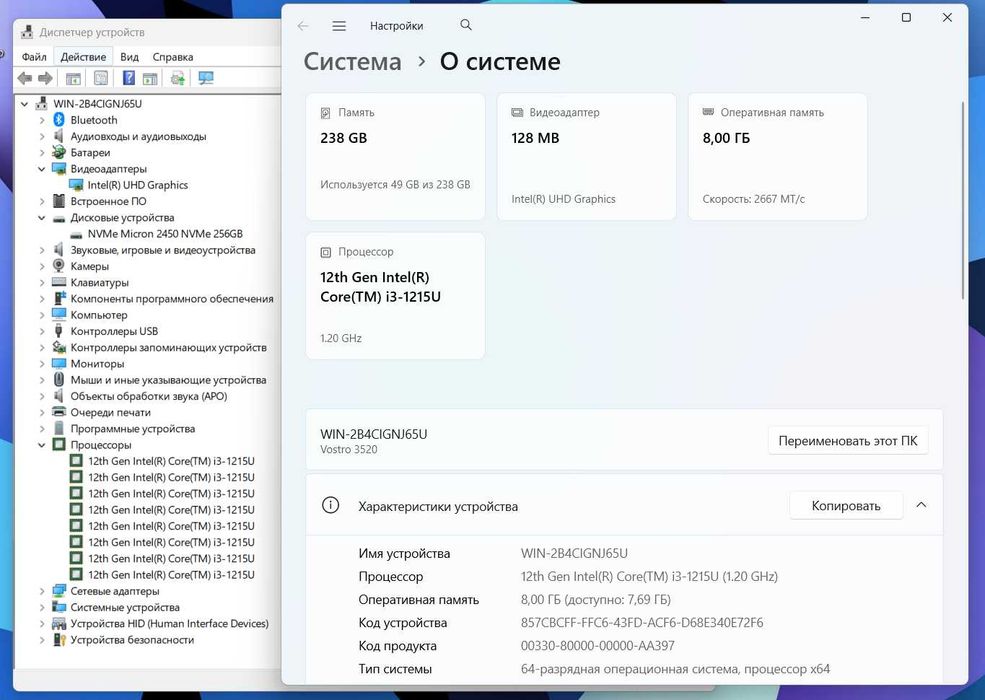This screenshot has height=700, width=985.
Task: Open the Оперативная память 8,00 ГБ card
Action: 778,156
